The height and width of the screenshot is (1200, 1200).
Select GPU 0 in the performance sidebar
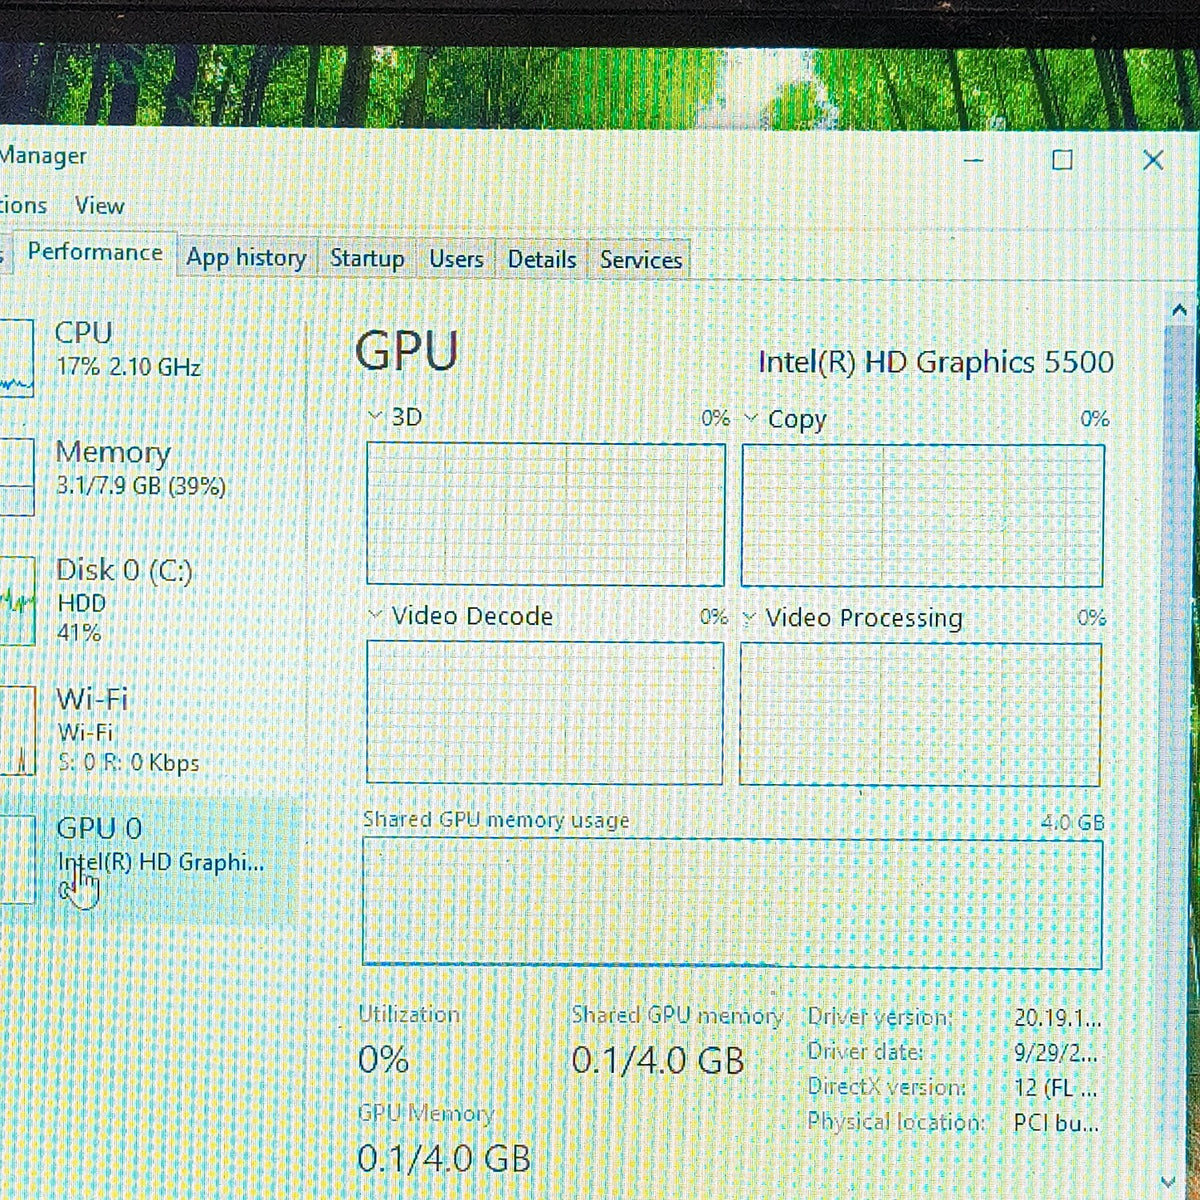150,858
